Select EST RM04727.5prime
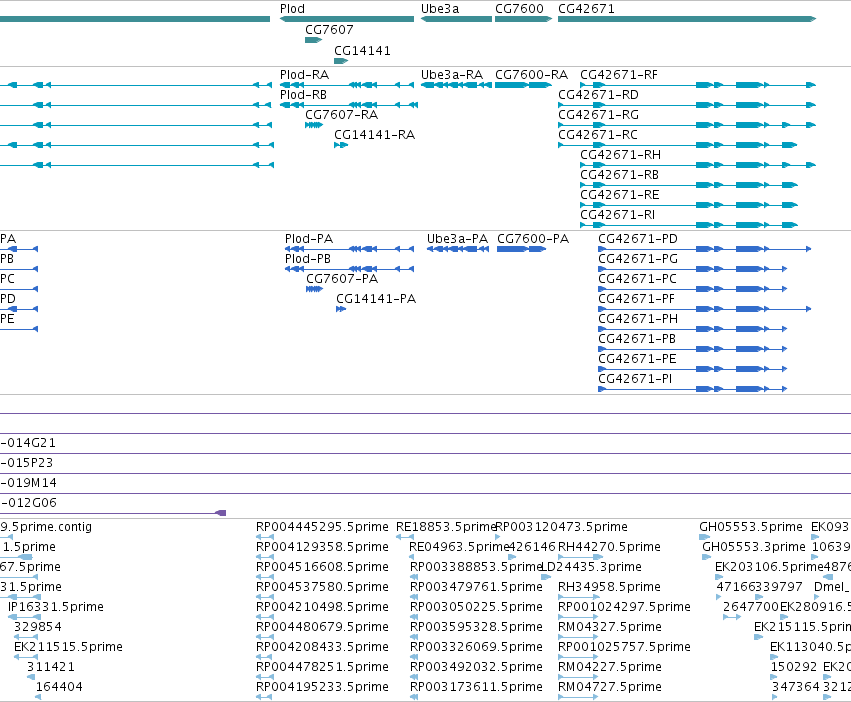This screenshot has height=702, width=851. coord(578,697)
